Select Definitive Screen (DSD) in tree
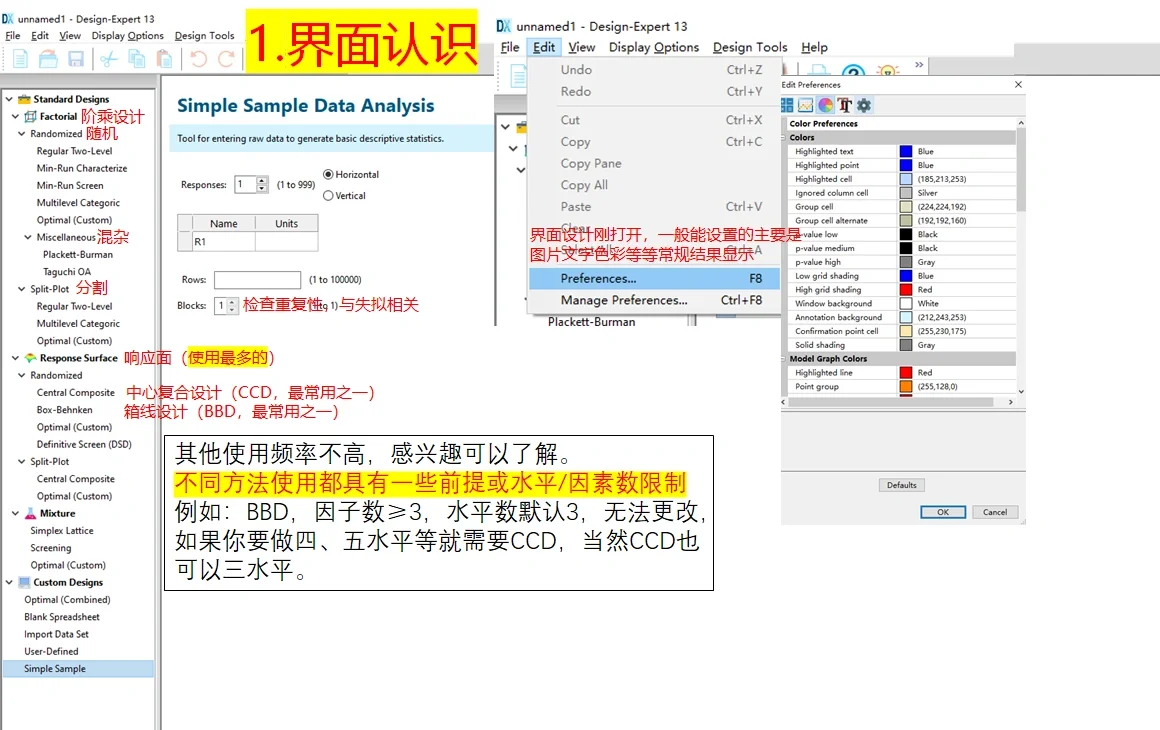1160x730 pixels. pyautogui.click(x=84, y=445)
